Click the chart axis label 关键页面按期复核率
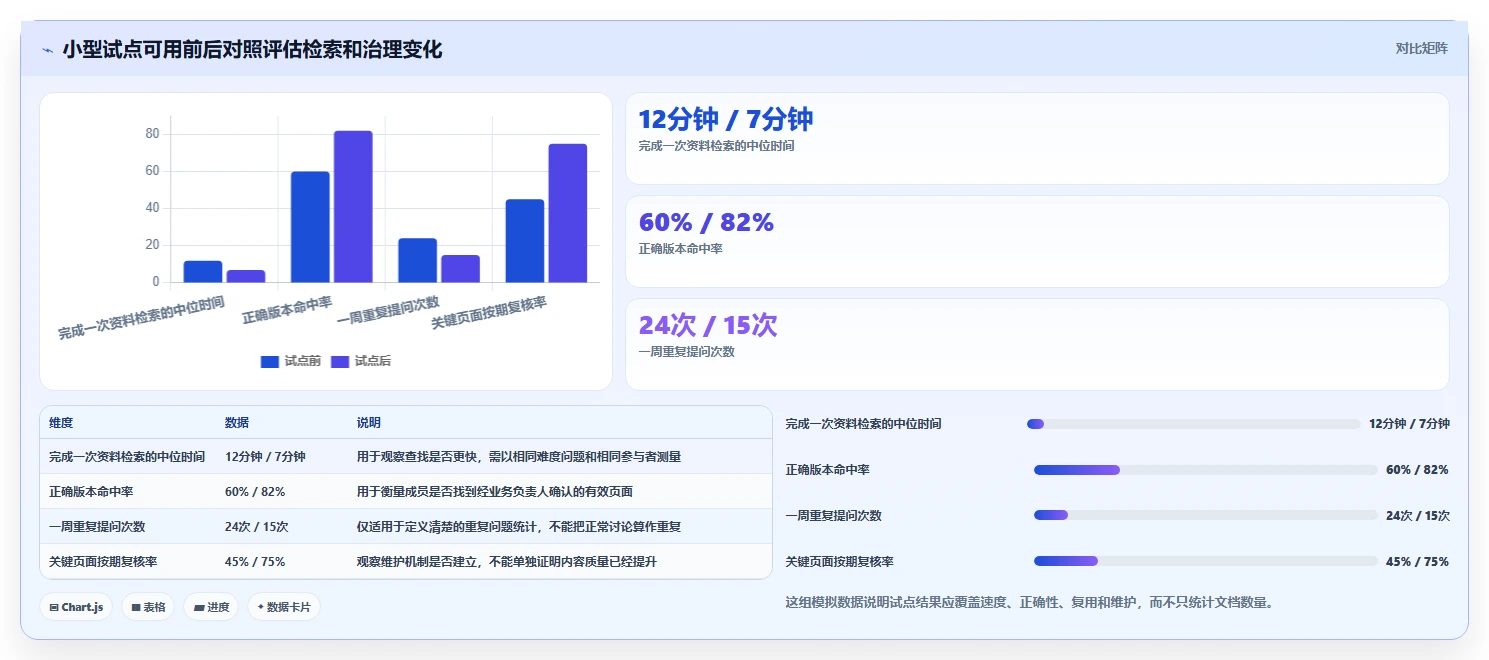This screenshot has height=660, width=1489. point(489,314)
